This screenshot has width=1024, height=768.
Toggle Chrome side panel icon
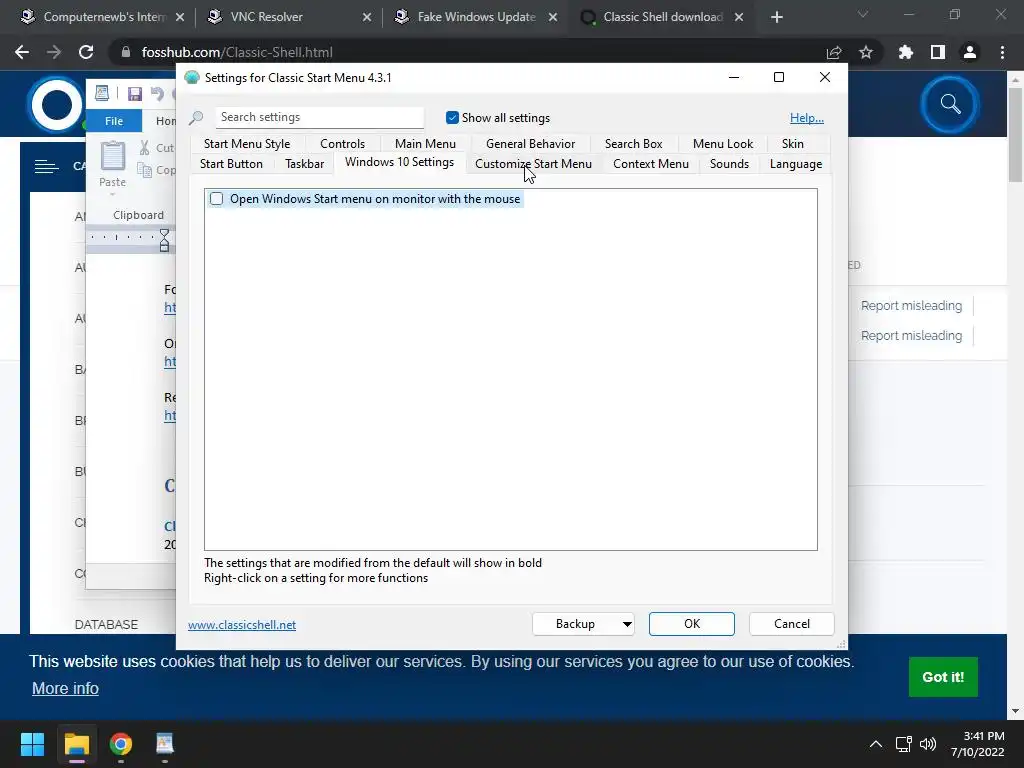[938, 52]
